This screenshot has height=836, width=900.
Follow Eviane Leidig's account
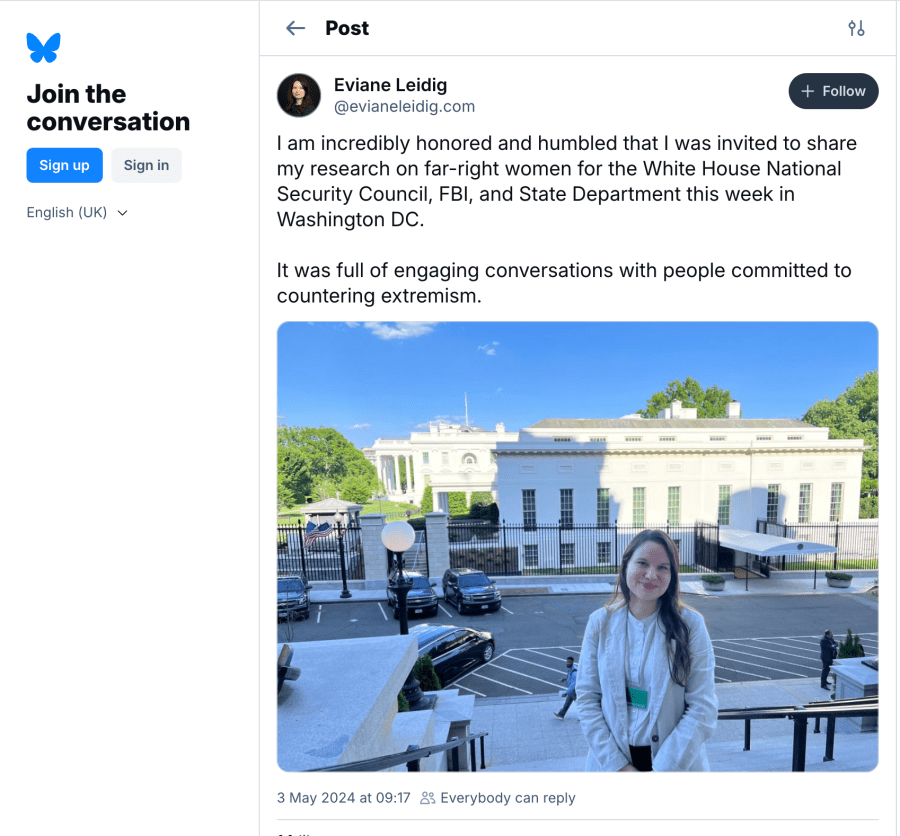pyautogui.click(x=833, y=91)
